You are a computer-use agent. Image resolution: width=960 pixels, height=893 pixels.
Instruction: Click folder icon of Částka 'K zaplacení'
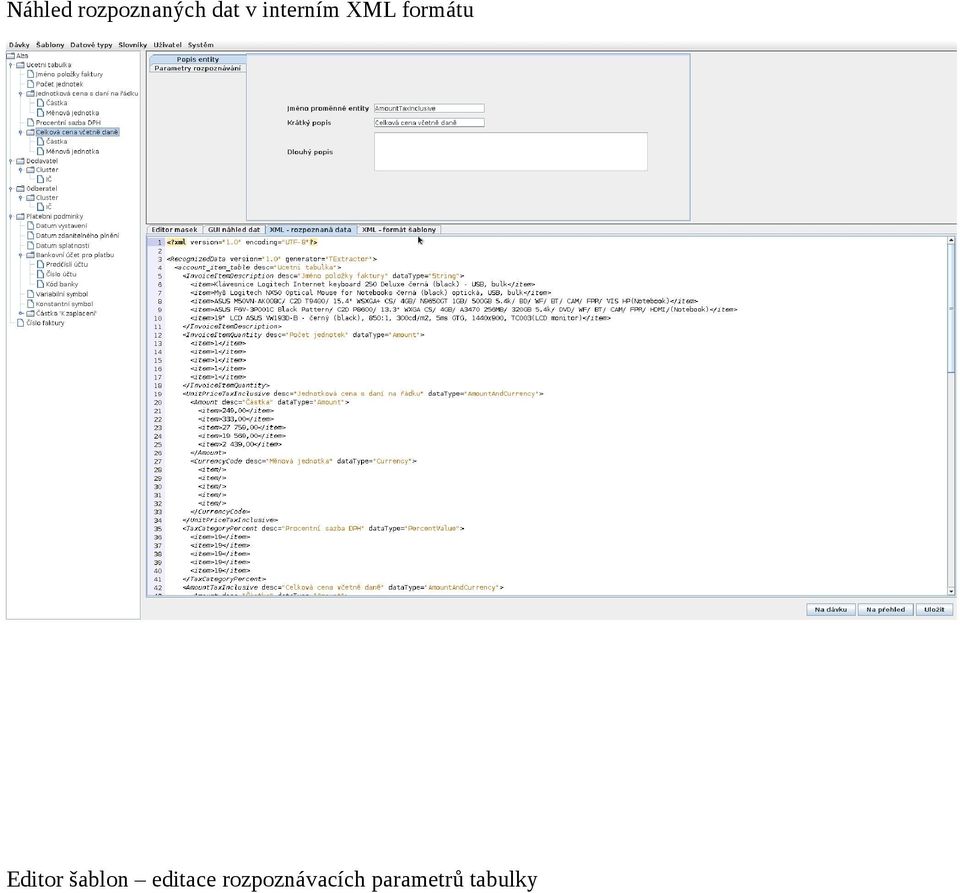[30, 313]
